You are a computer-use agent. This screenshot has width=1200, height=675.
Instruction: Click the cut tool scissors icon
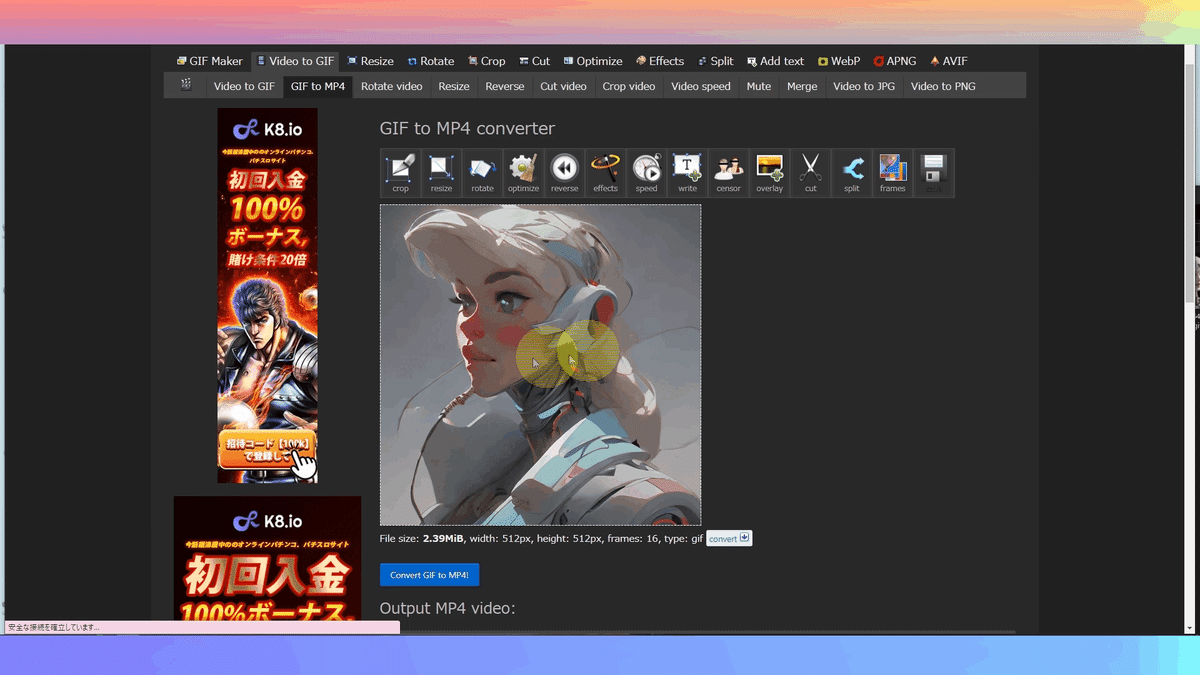coord(810,173)
